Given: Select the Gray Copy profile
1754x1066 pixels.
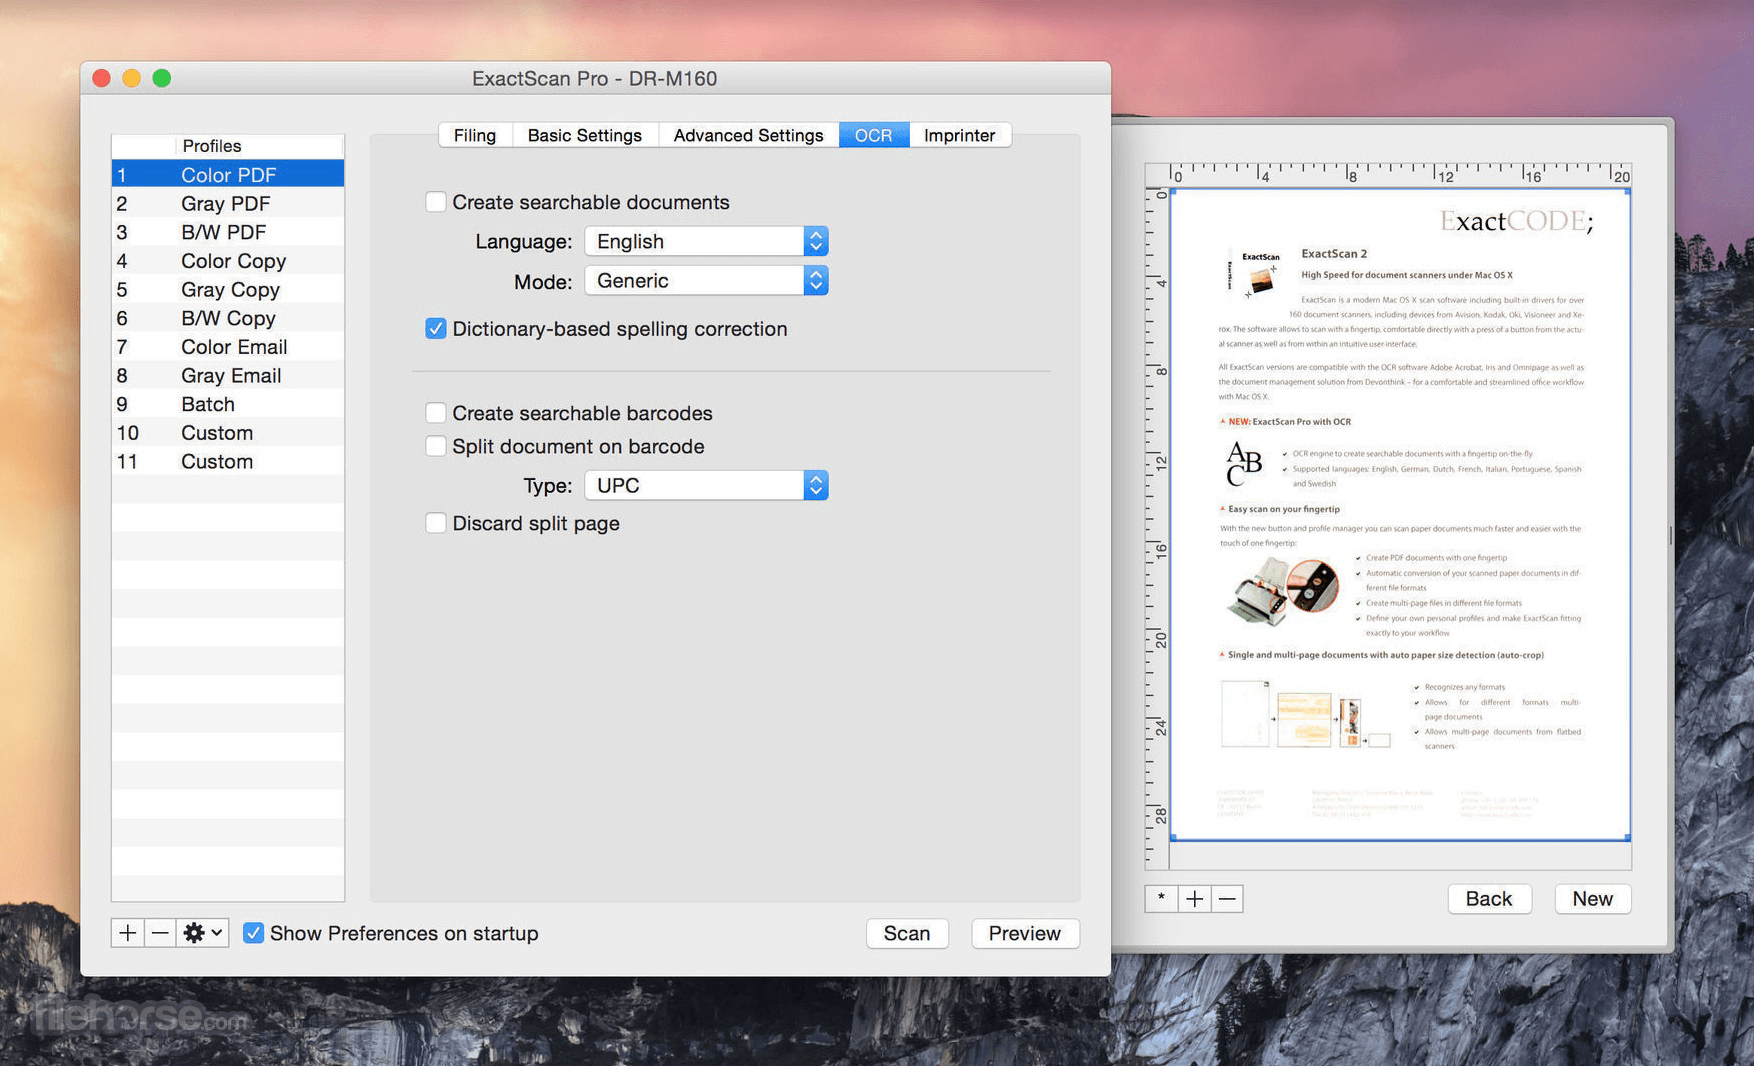Looking at the screenshot, I should coord(228,289).
